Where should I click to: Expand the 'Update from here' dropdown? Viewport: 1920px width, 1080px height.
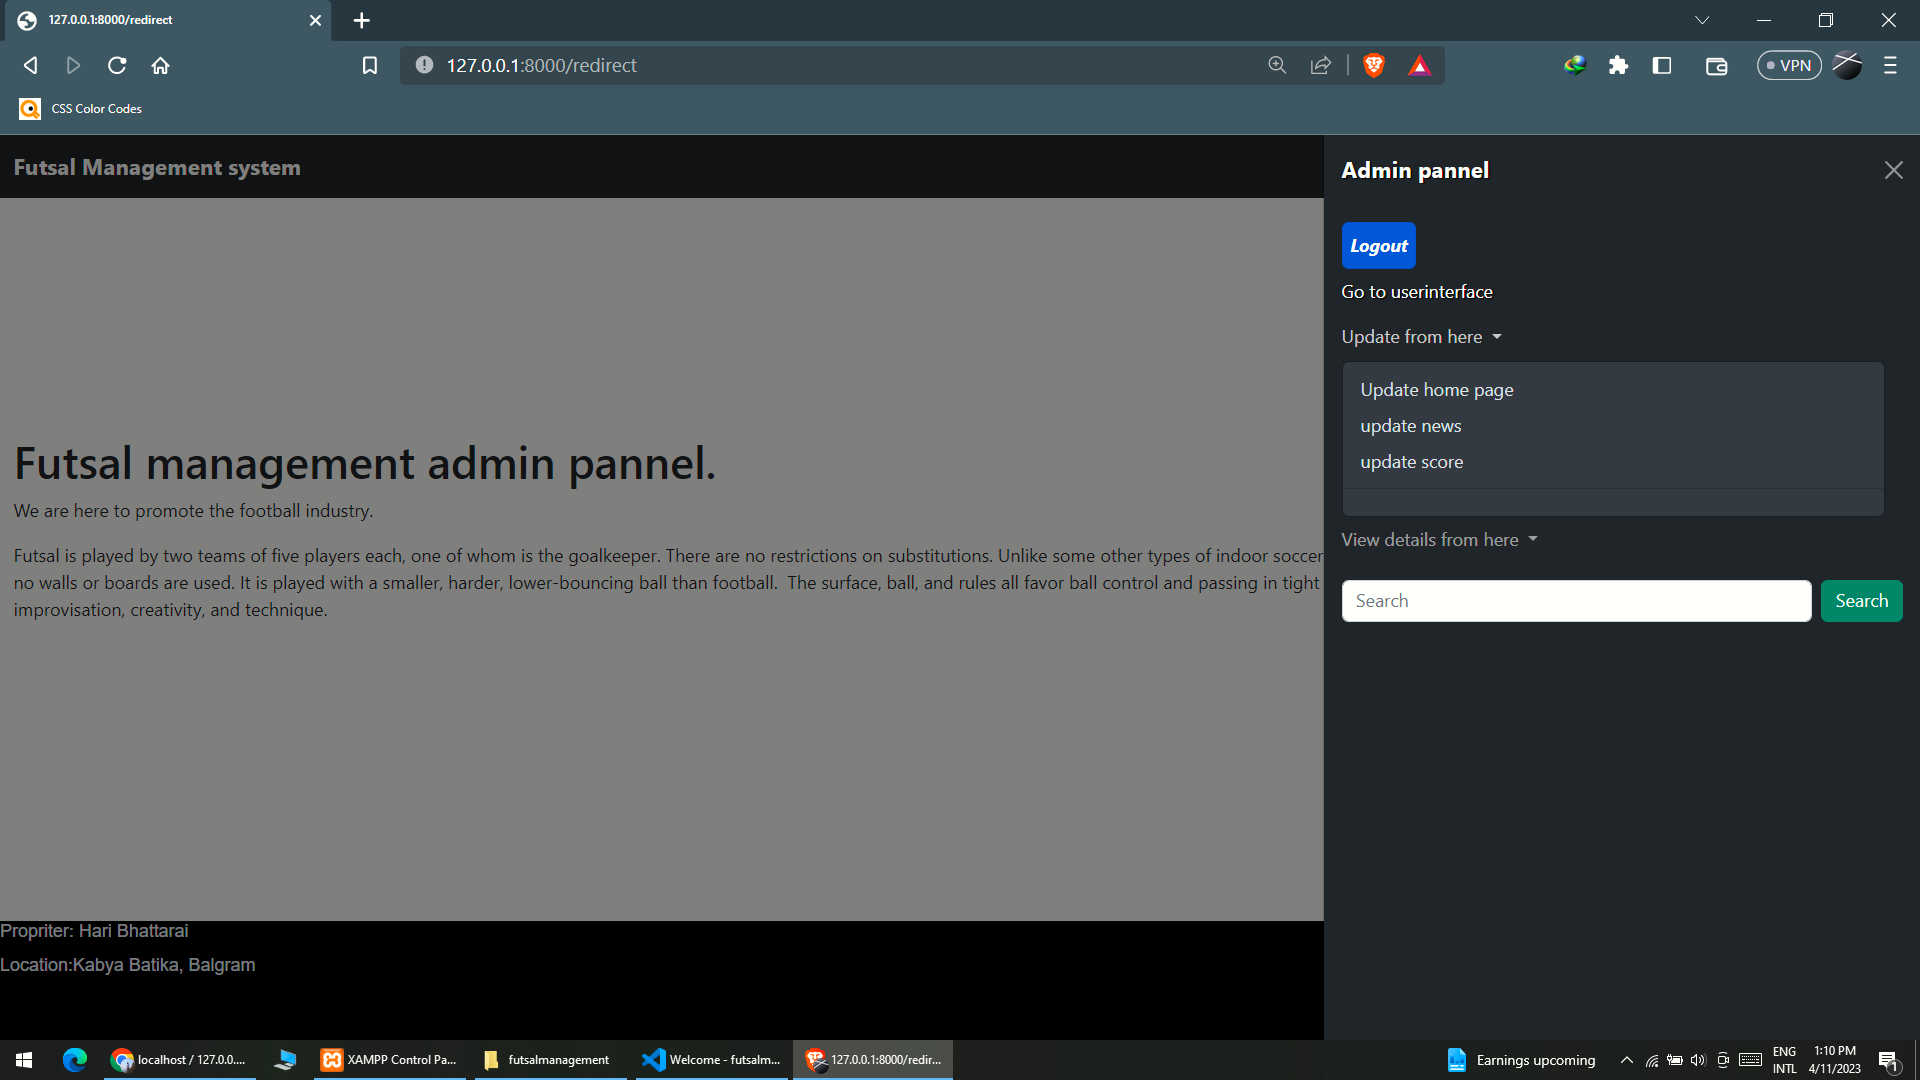(1421, 337)
